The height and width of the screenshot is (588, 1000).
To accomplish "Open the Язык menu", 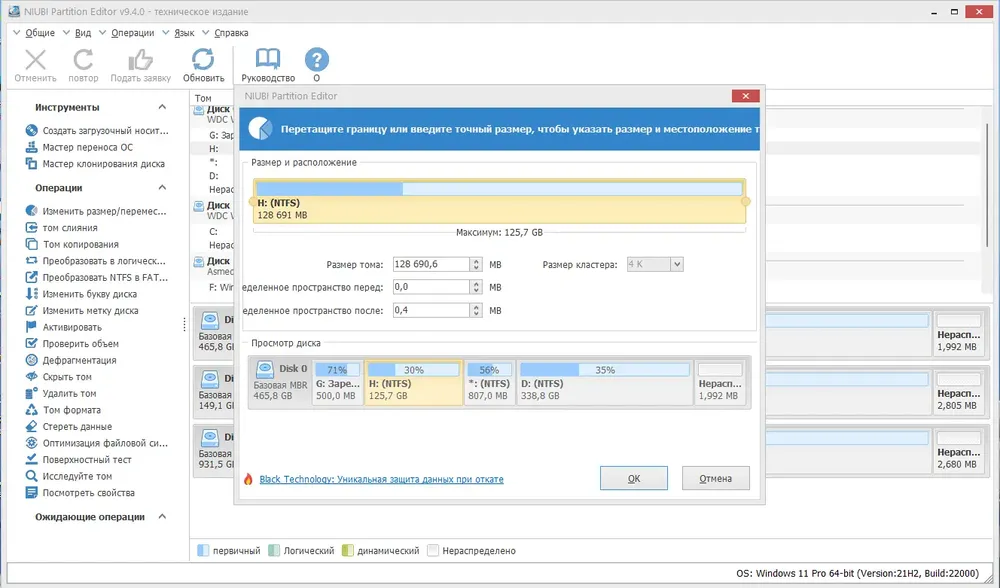I will pos(184,33).
